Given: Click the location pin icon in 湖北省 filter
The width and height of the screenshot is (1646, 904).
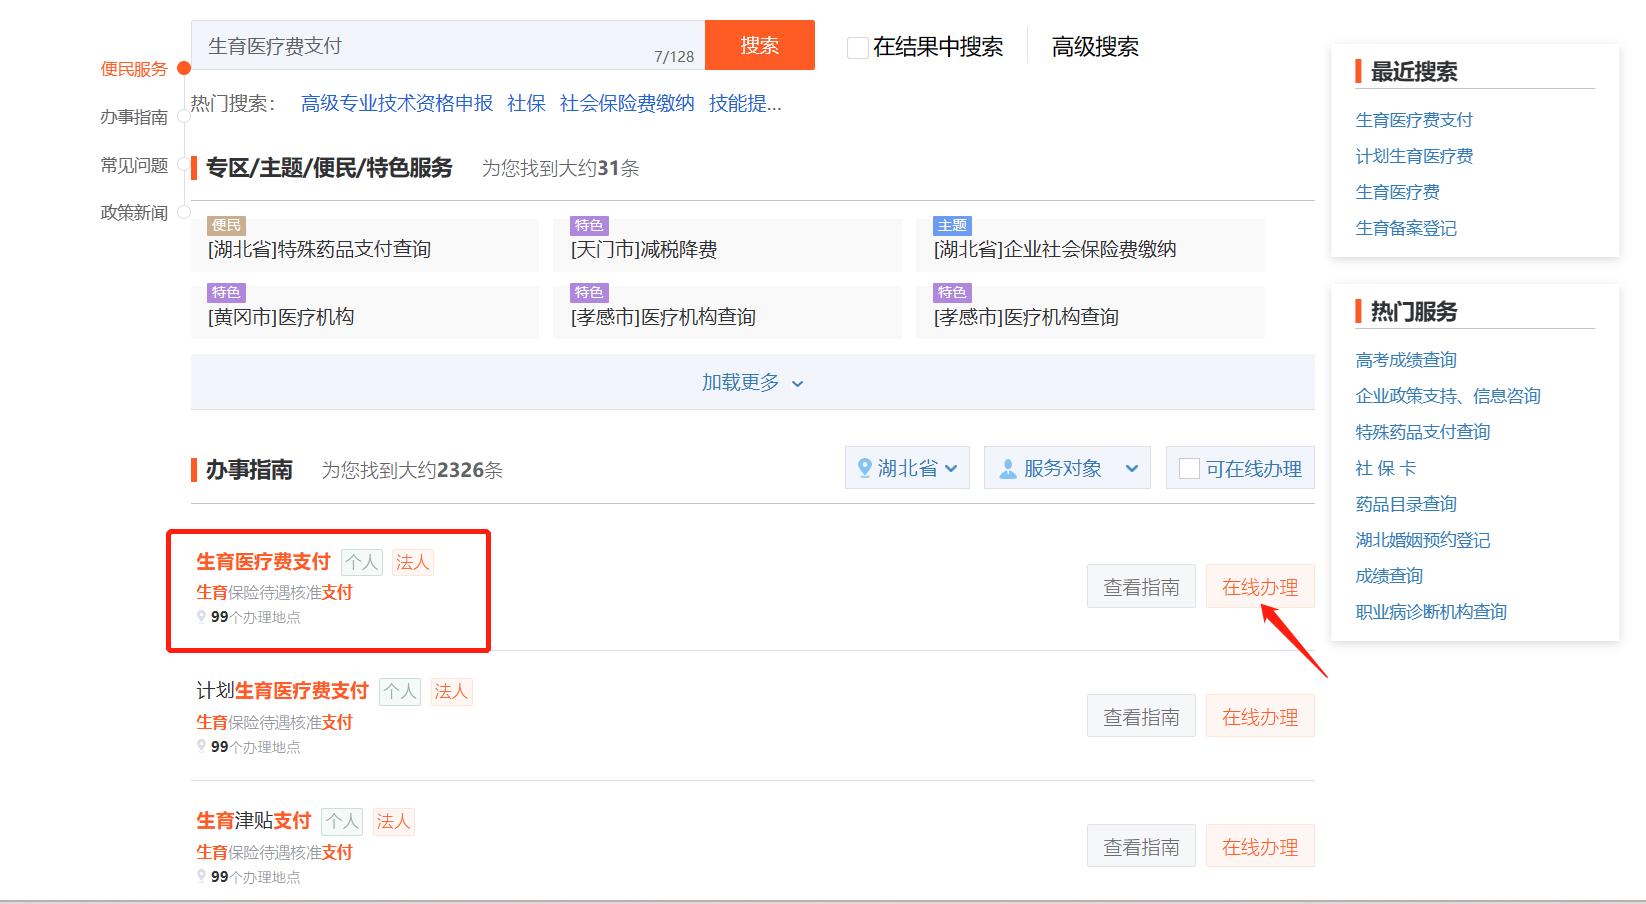Looking at the screenshot, I should pyautogui.click(x=864, y=467).
